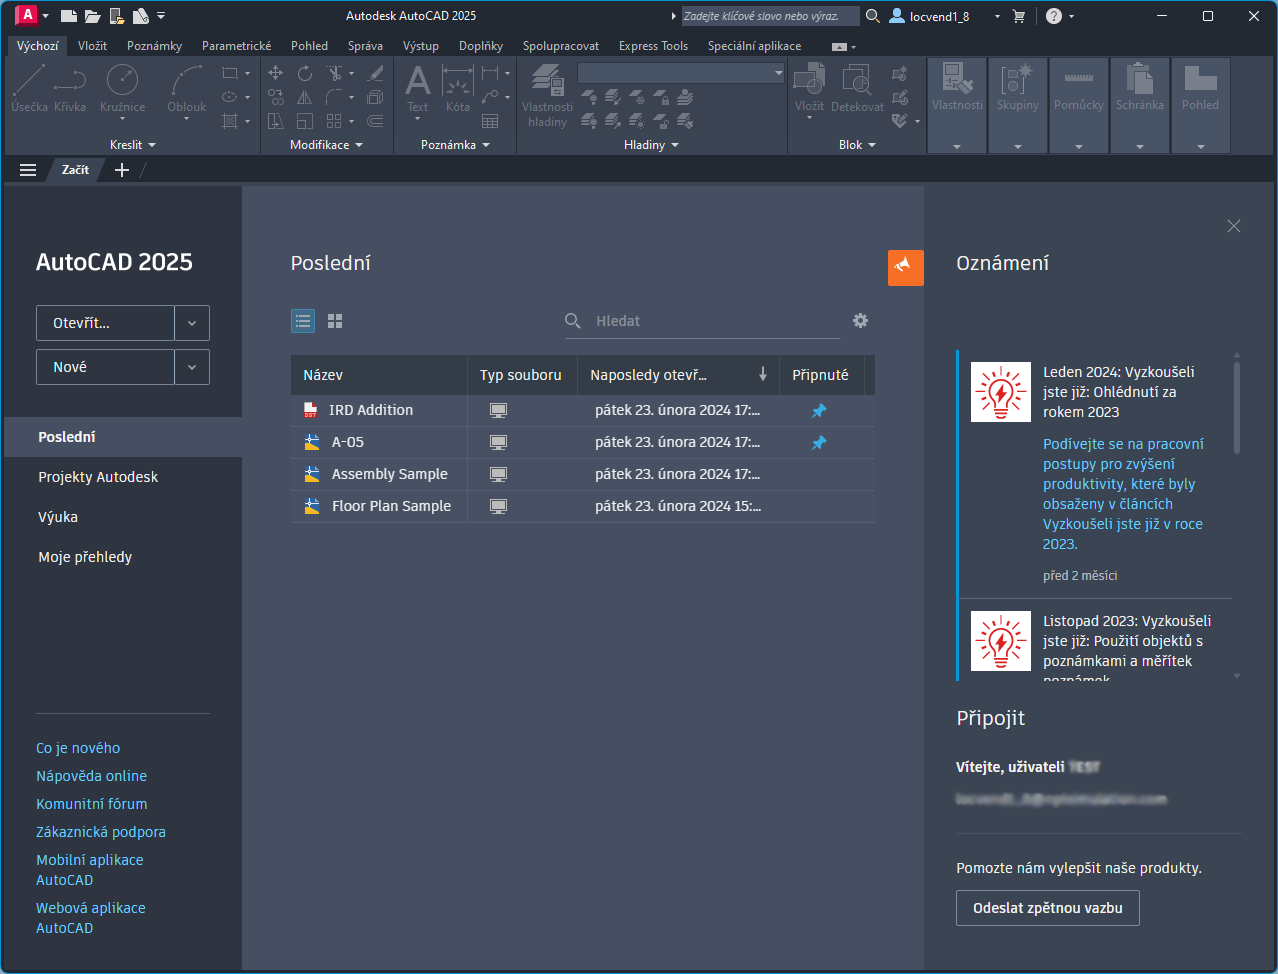Expand the Hladiny panel

(x=651, y=145)
